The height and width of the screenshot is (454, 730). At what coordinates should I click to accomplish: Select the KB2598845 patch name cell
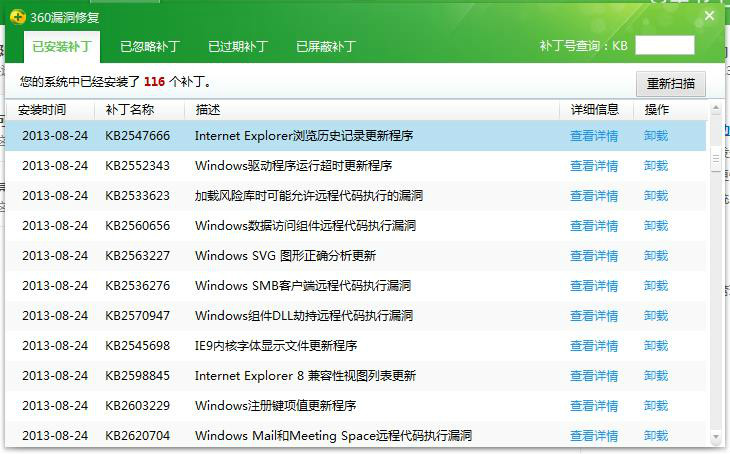[137, 376]
